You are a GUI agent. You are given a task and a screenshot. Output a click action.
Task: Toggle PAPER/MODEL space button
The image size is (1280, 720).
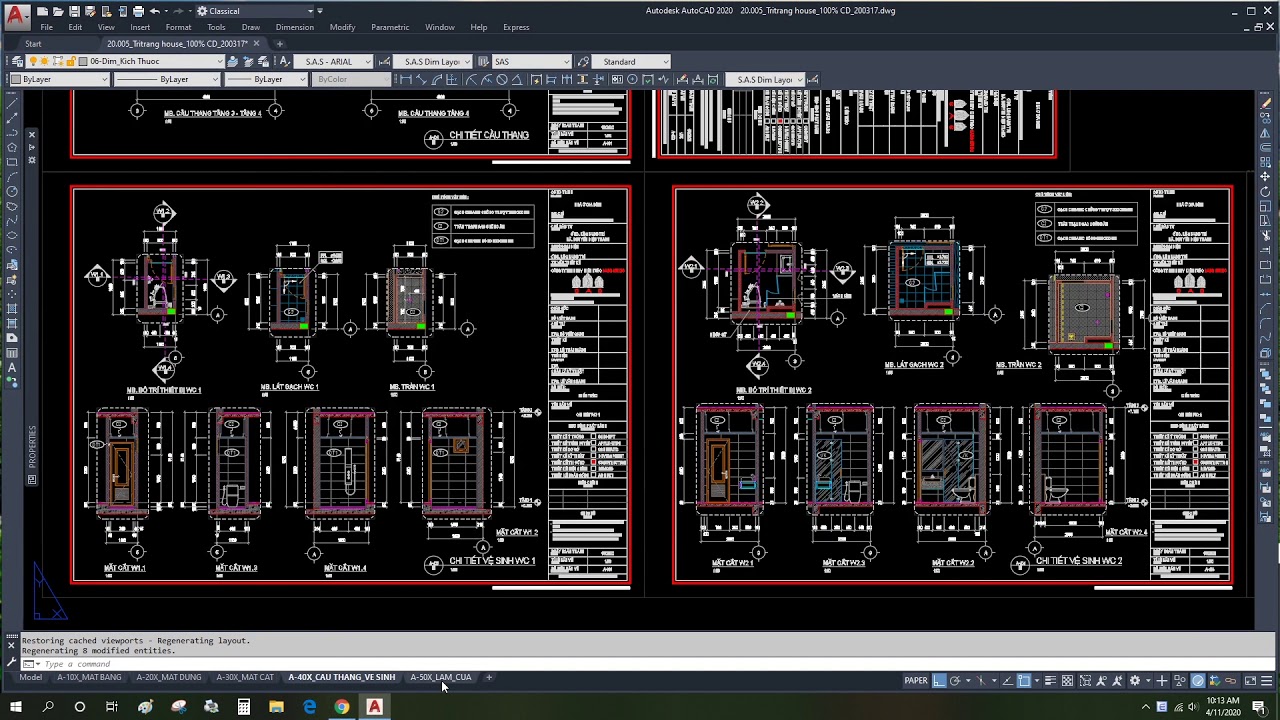[x=915, y=681]
